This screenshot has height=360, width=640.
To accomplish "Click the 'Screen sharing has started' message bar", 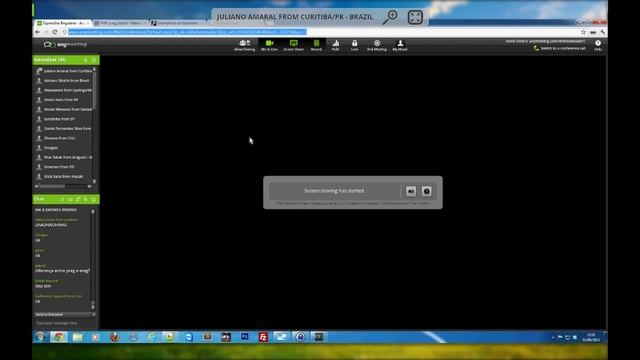I will click(x=334, y=191).
